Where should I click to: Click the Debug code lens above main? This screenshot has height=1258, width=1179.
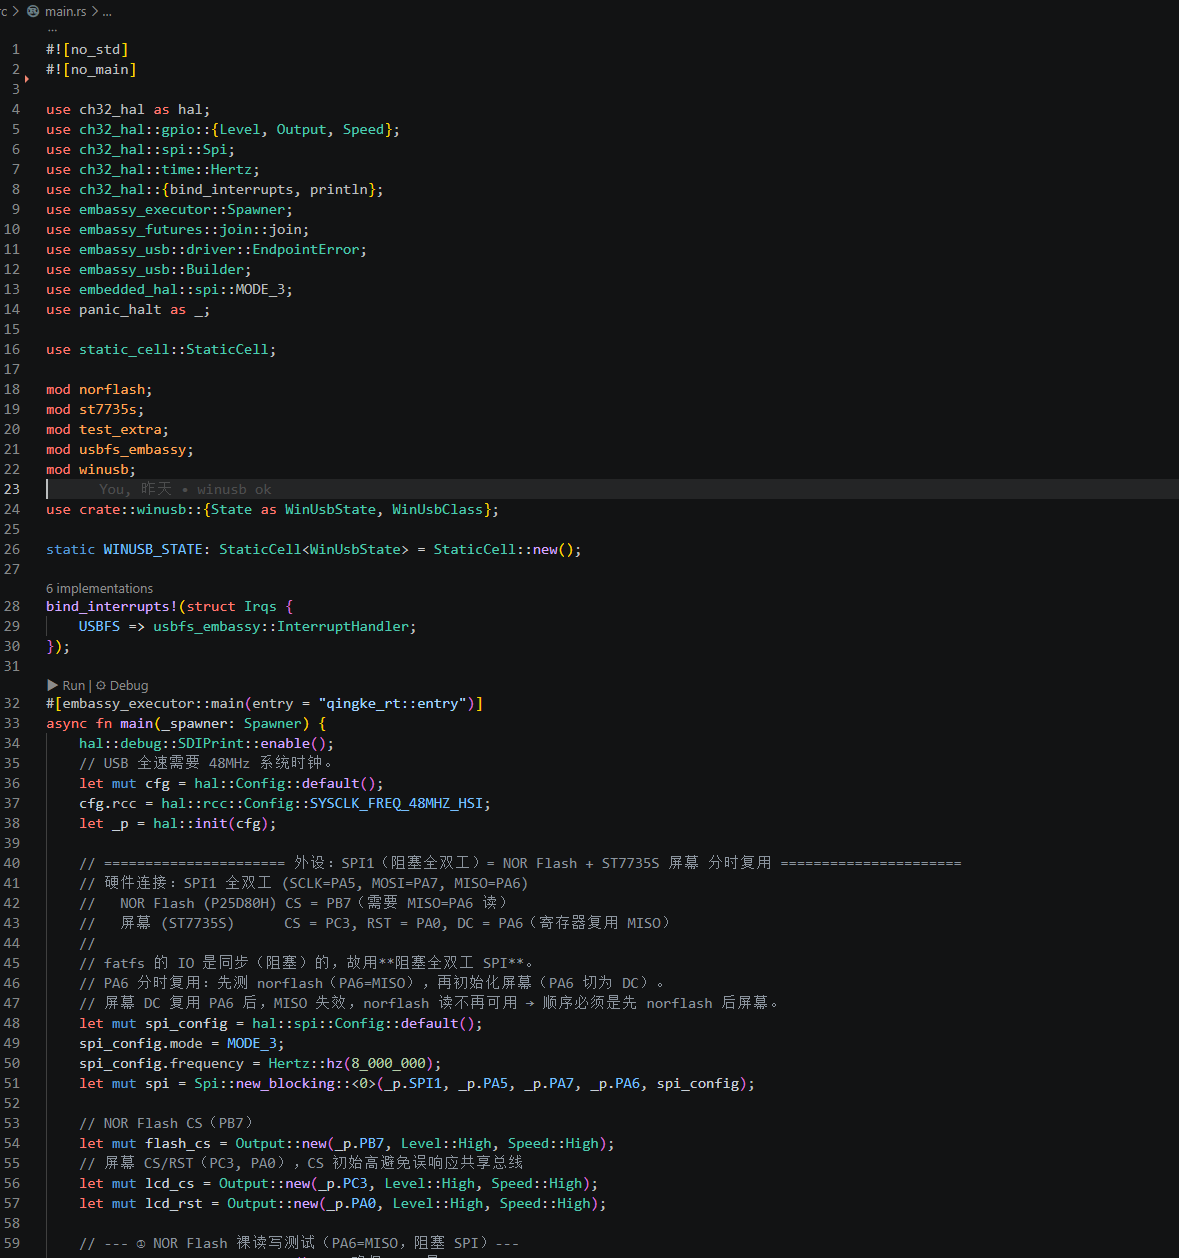tap(122, 685)
